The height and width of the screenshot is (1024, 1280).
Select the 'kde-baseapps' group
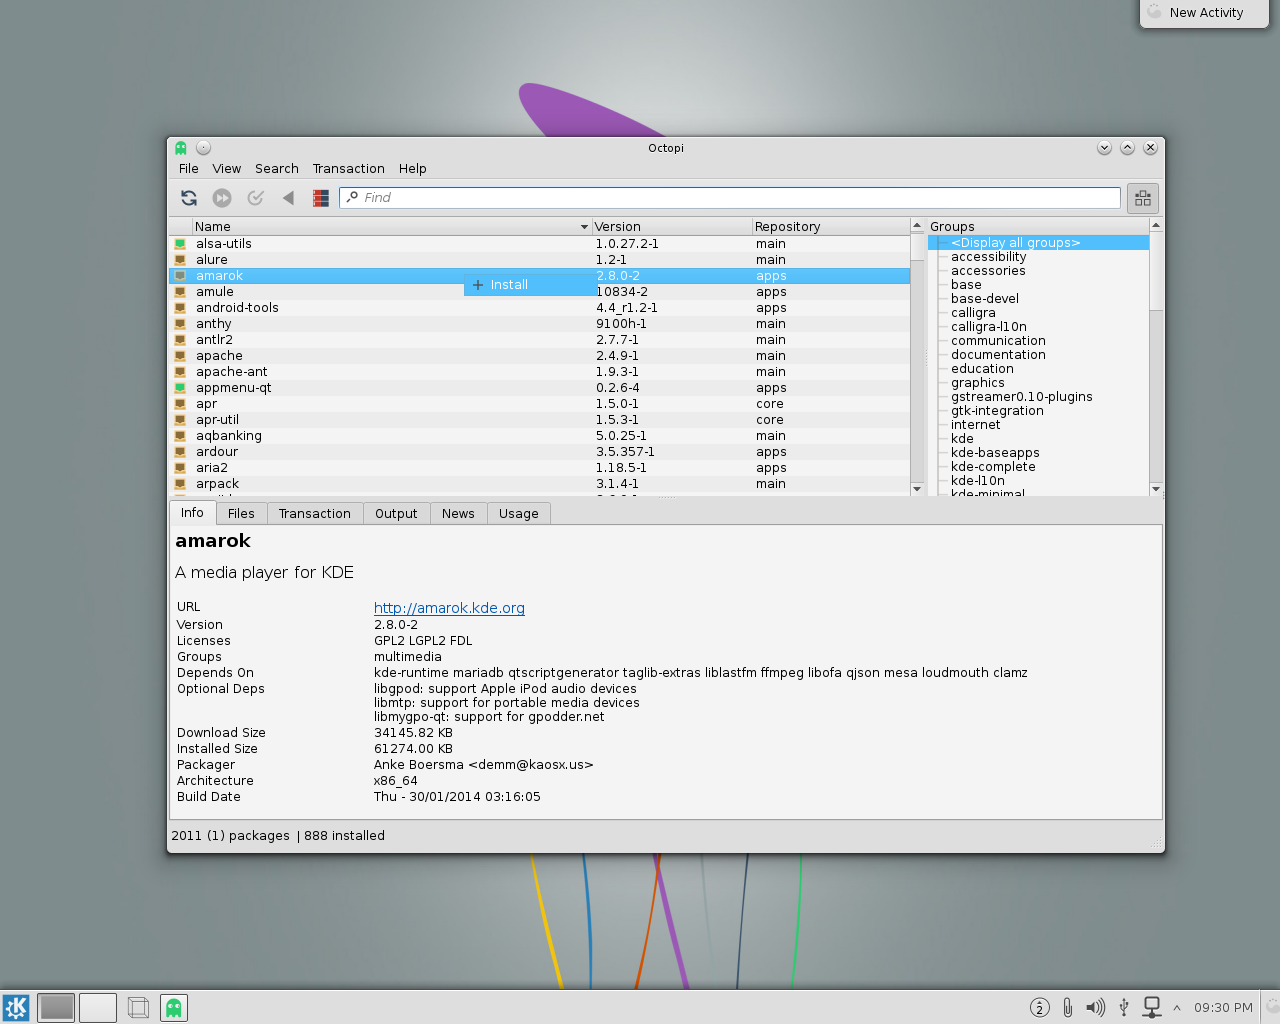pos(995,453)
